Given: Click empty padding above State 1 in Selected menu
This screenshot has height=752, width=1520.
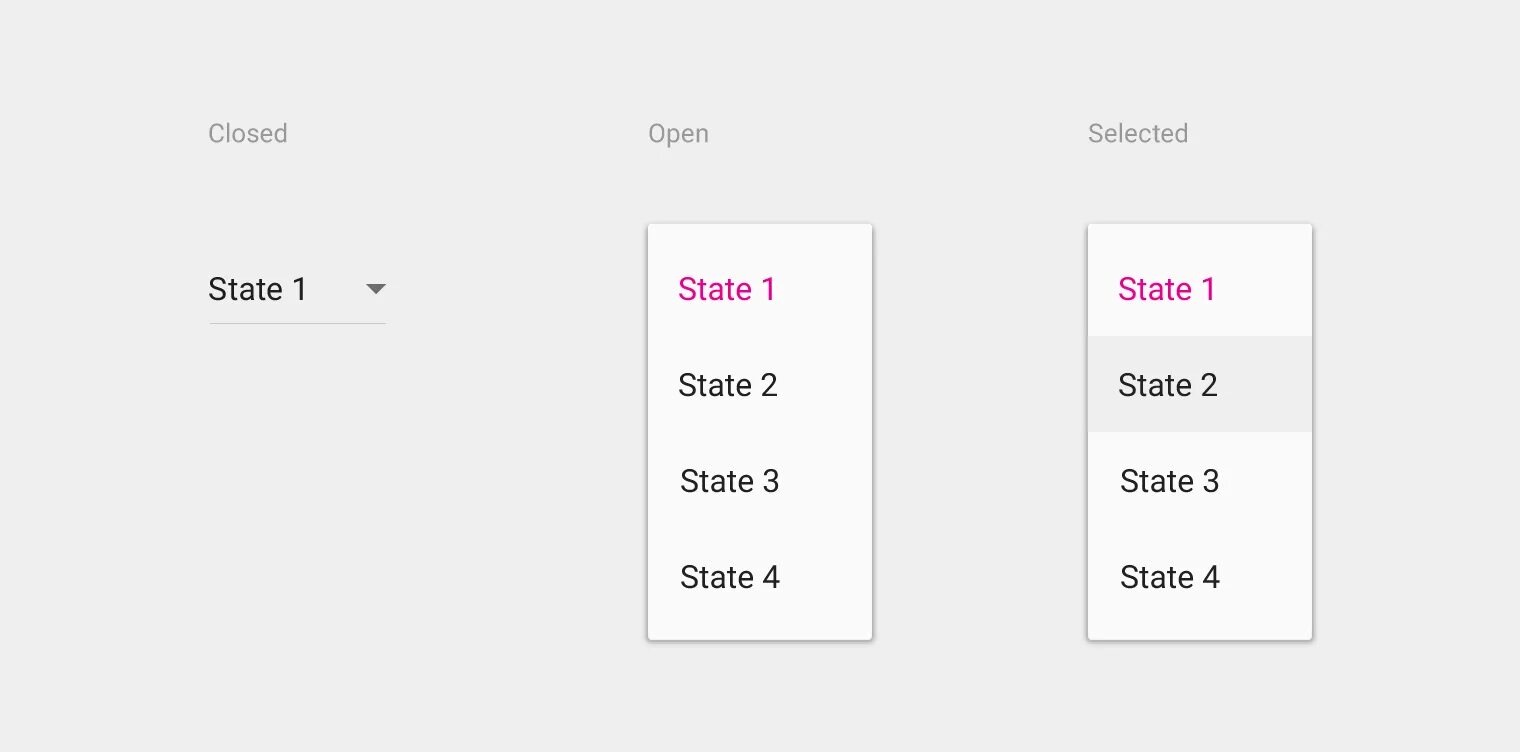Looking at the screenshot, I should 1200,240.
